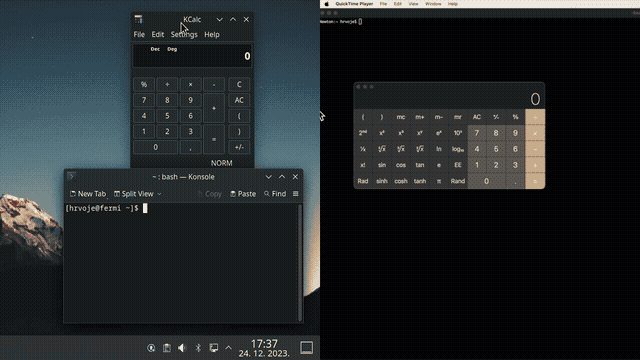Screen dimensions: 640x360
Task: Toggle the +/- sign button in KCalc
Action: click(239, 147)
